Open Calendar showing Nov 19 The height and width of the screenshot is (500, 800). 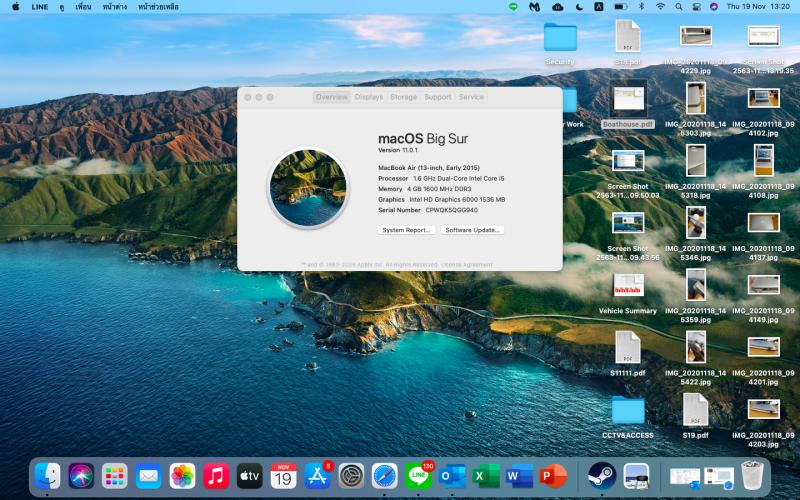[283, 476]
